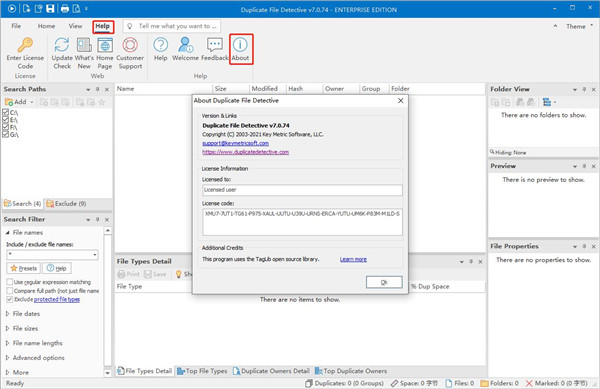Click the Help button in Search Filter
Image resolution: width=600 pixels, height=389 pixels.
(x=57, y=268)
